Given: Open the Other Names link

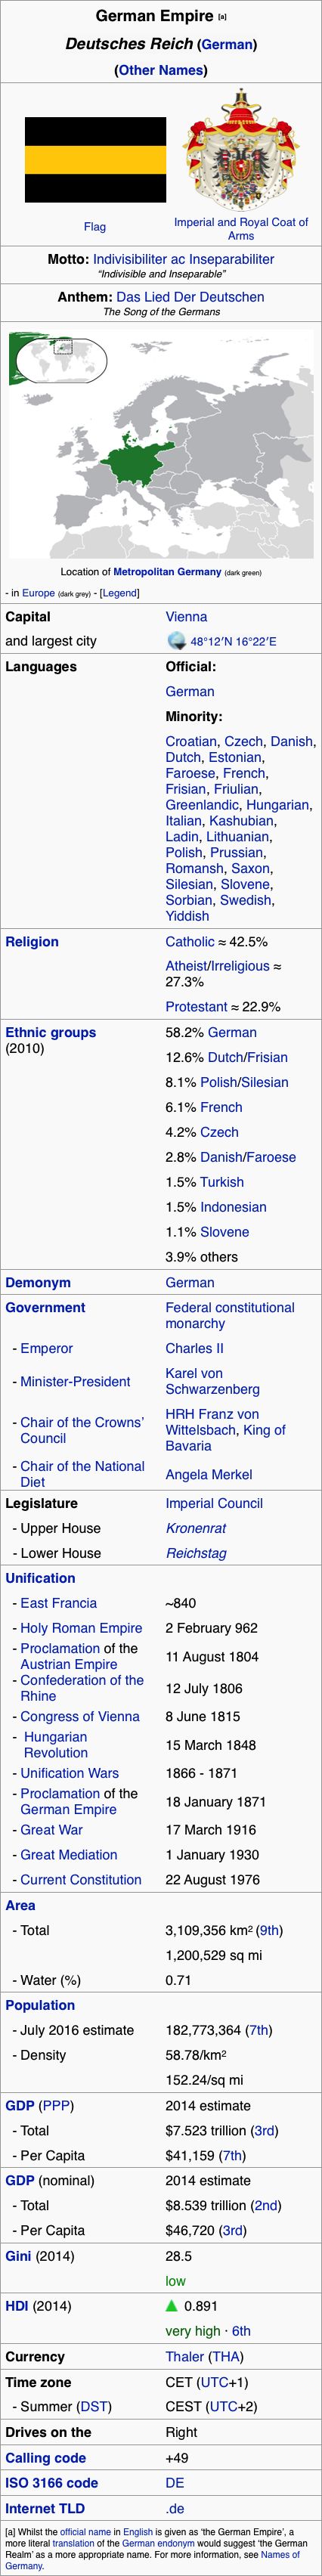Looking at the screenshot, I should [161, 70].
